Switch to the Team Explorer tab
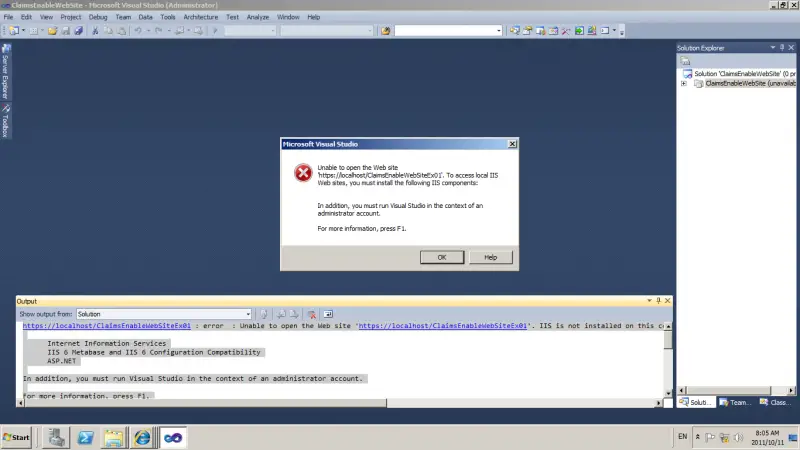The height and width of the screenshot is (450, 800). click(x=736, y=403)
